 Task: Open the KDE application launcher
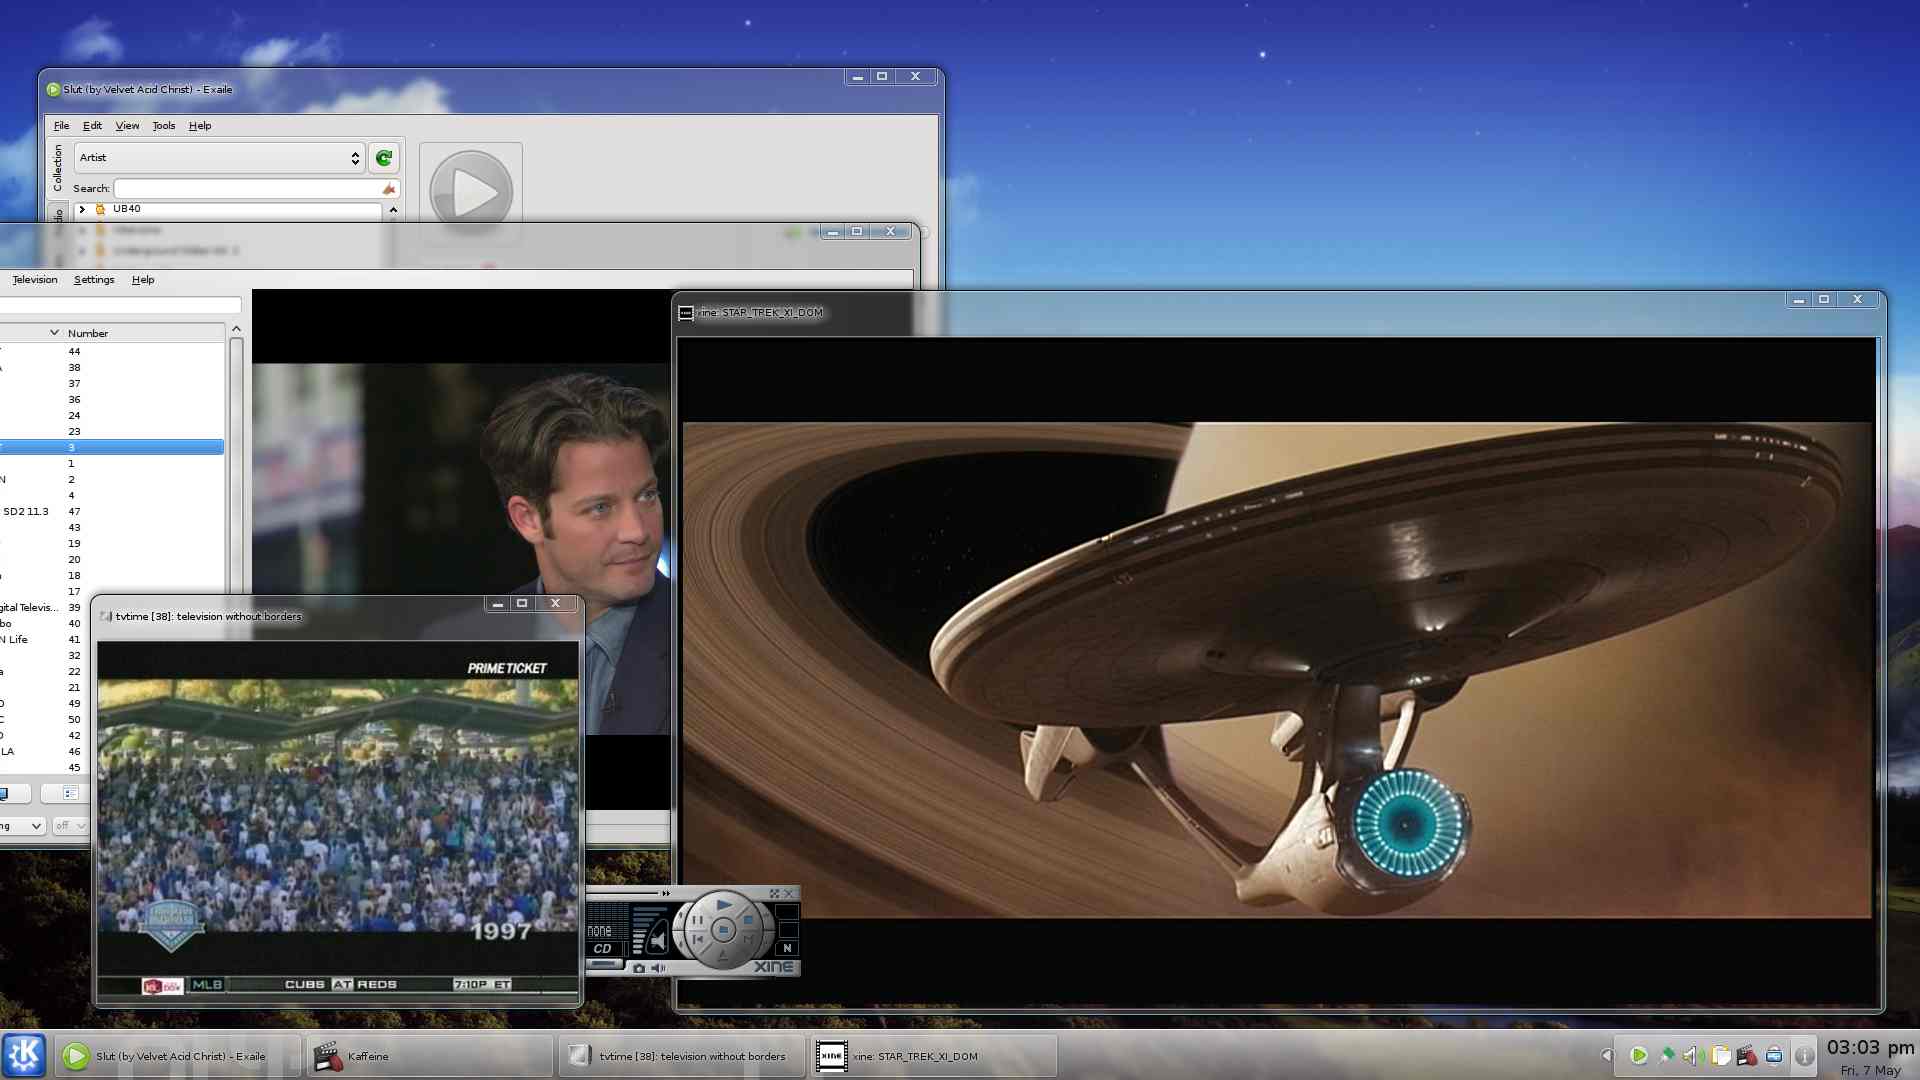point(24,1055)
